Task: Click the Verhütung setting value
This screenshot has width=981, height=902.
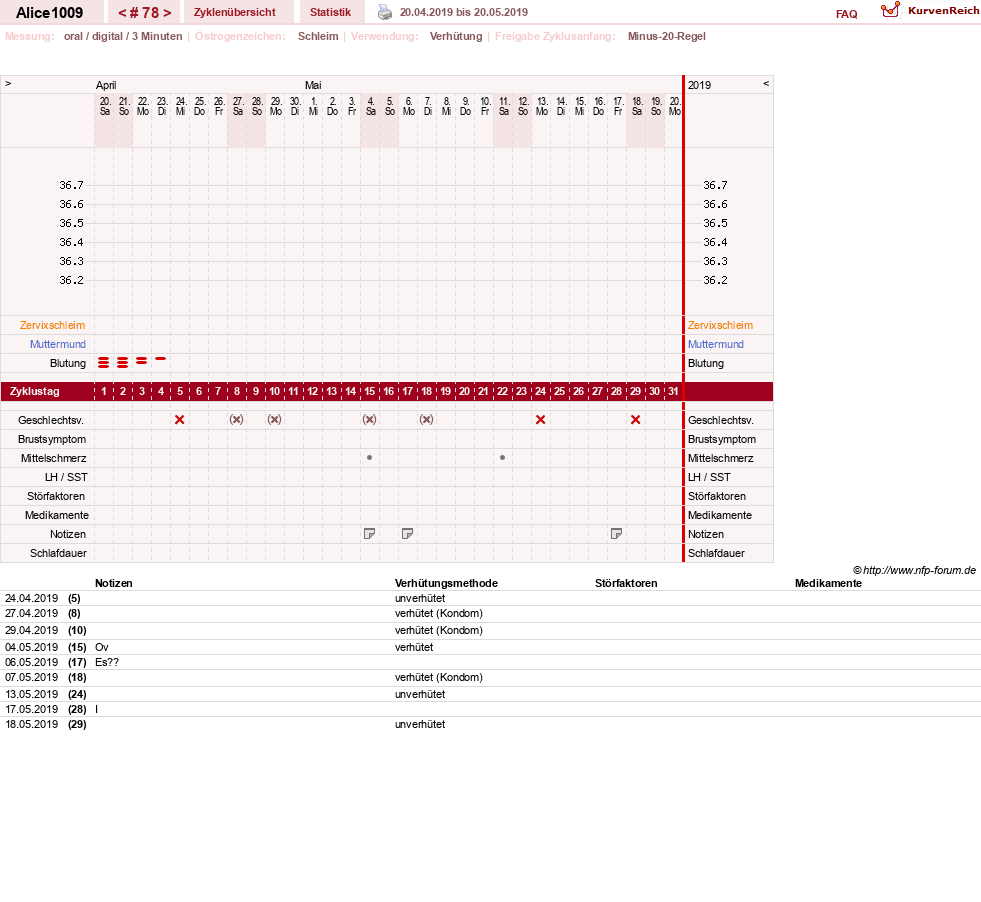Action: [456, 36]
